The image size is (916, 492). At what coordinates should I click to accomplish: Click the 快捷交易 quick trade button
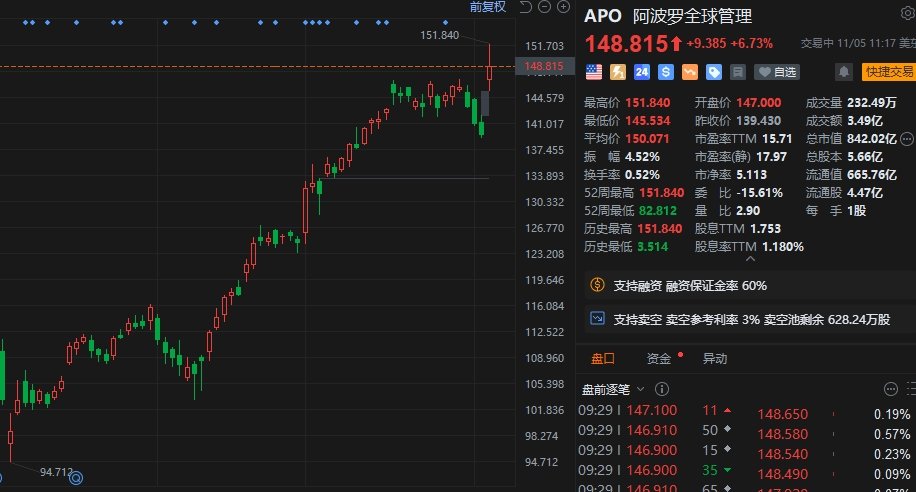point(888,72)
